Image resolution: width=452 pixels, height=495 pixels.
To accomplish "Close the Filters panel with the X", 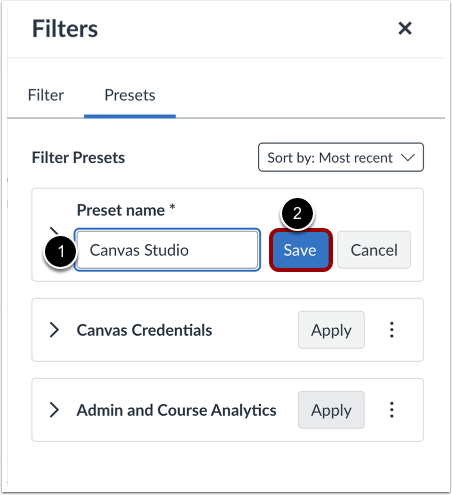I will [x=405, y=28].
